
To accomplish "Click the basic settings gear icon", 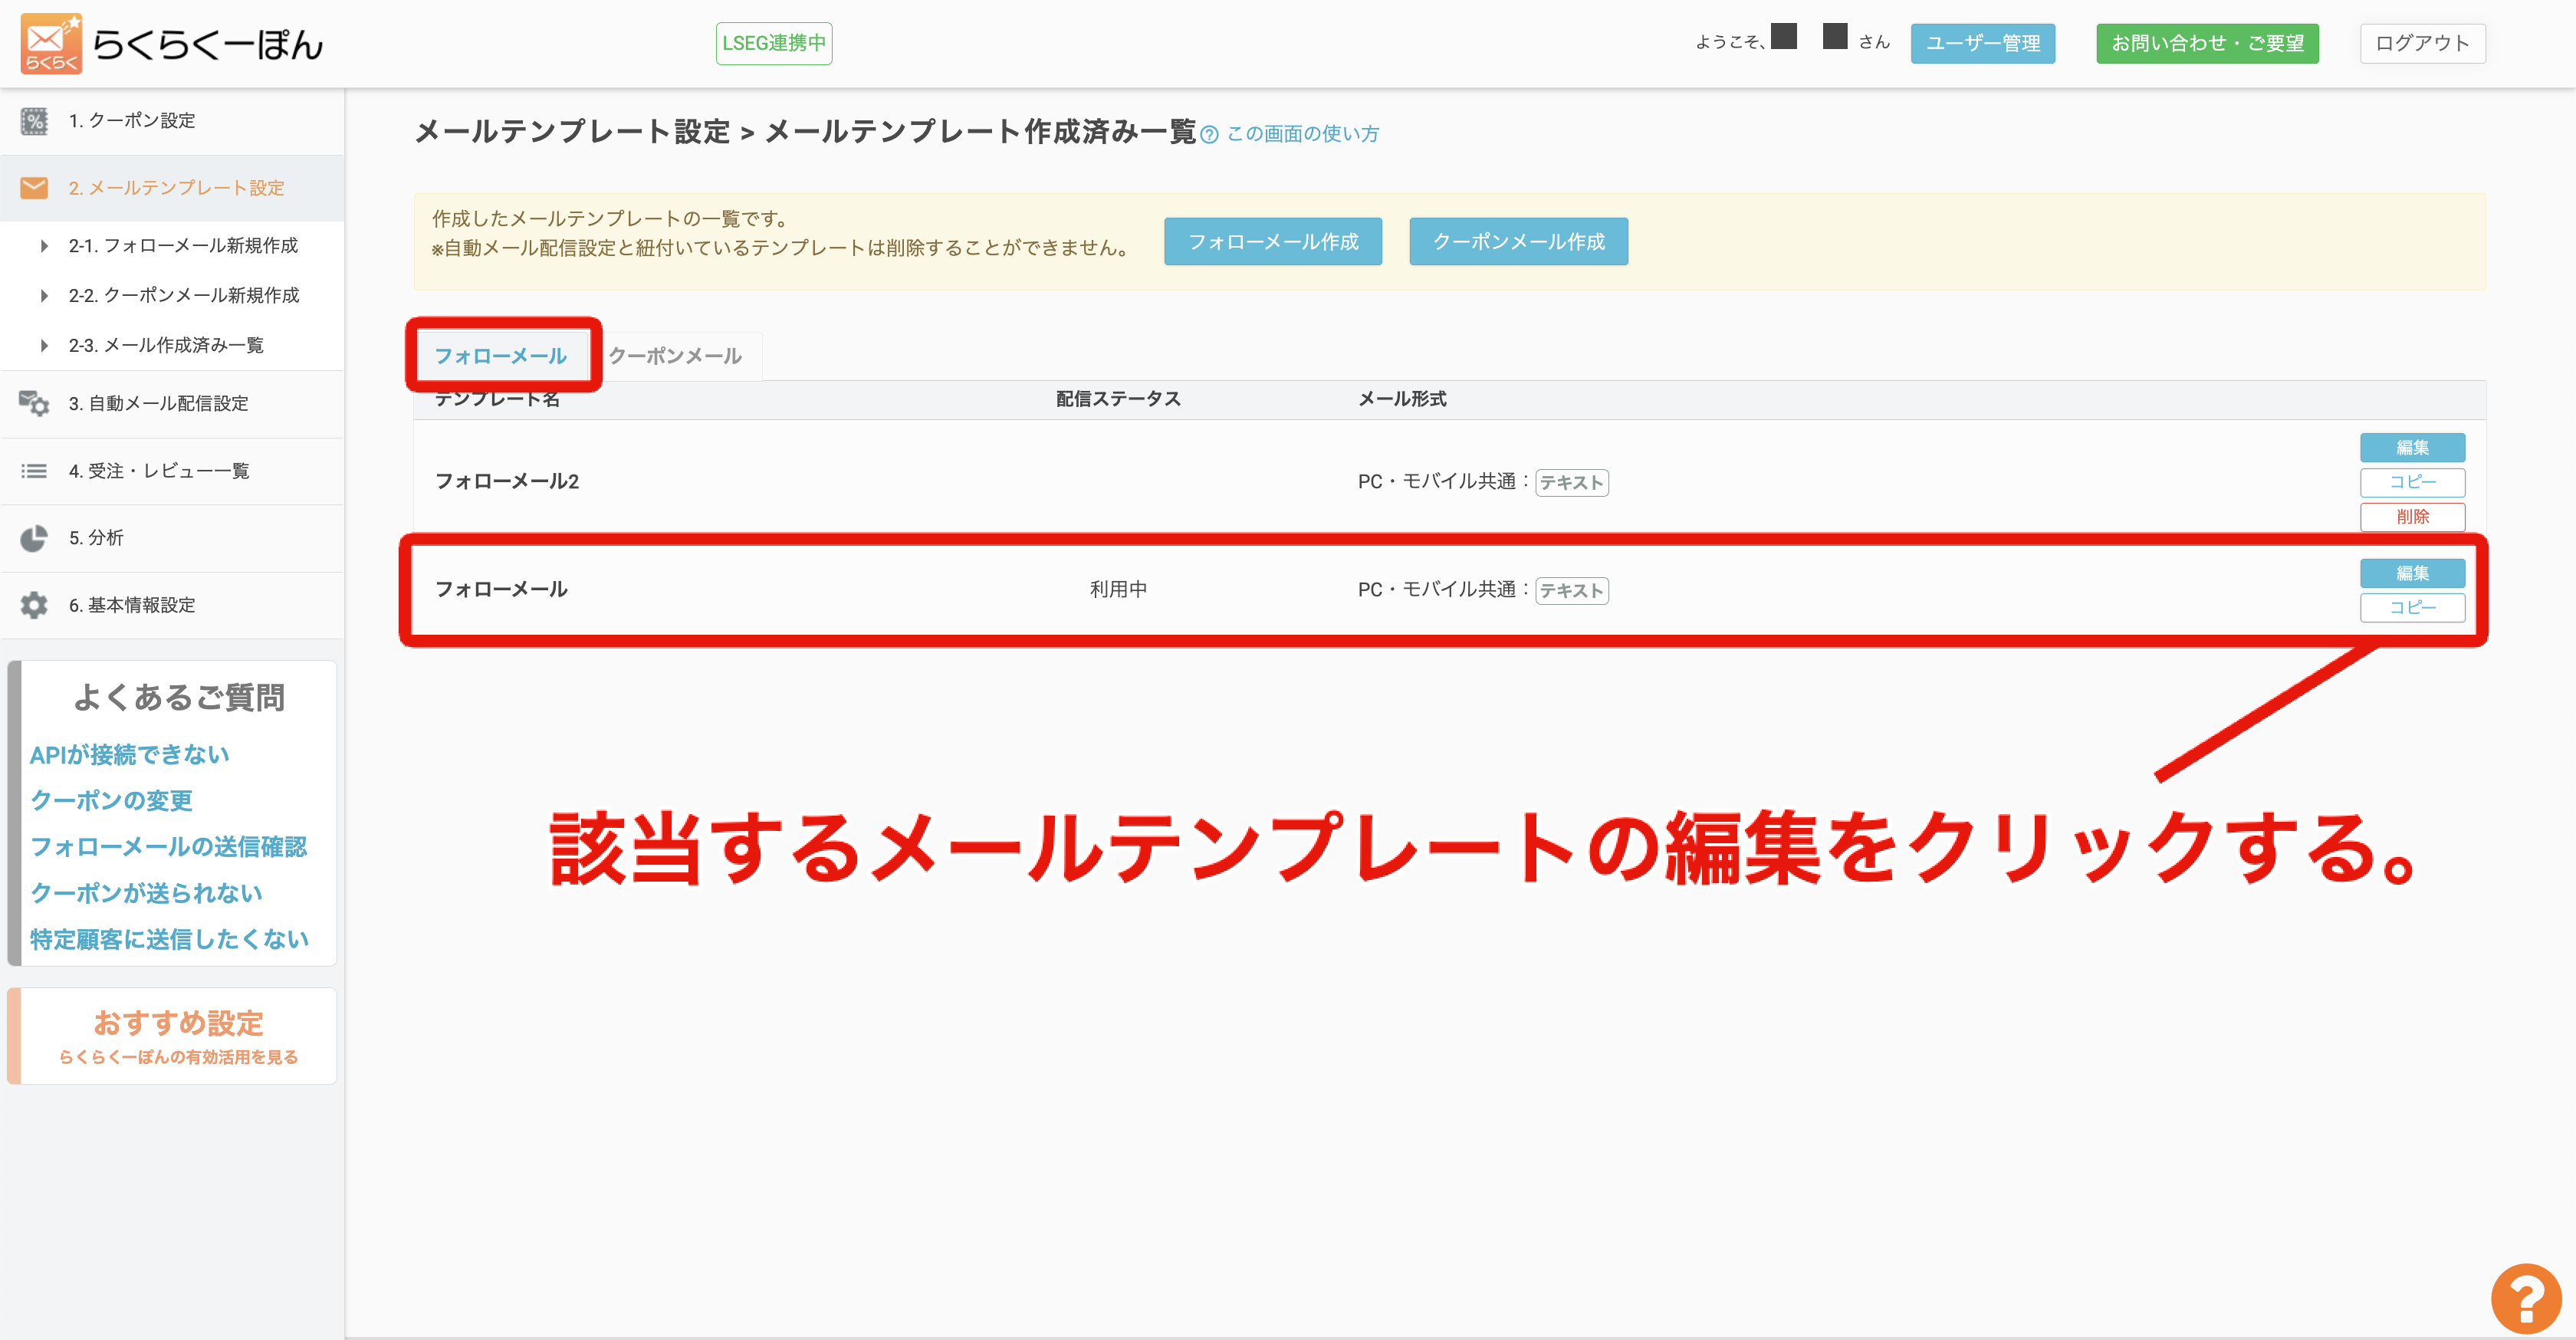I will [x=34, y=605].
